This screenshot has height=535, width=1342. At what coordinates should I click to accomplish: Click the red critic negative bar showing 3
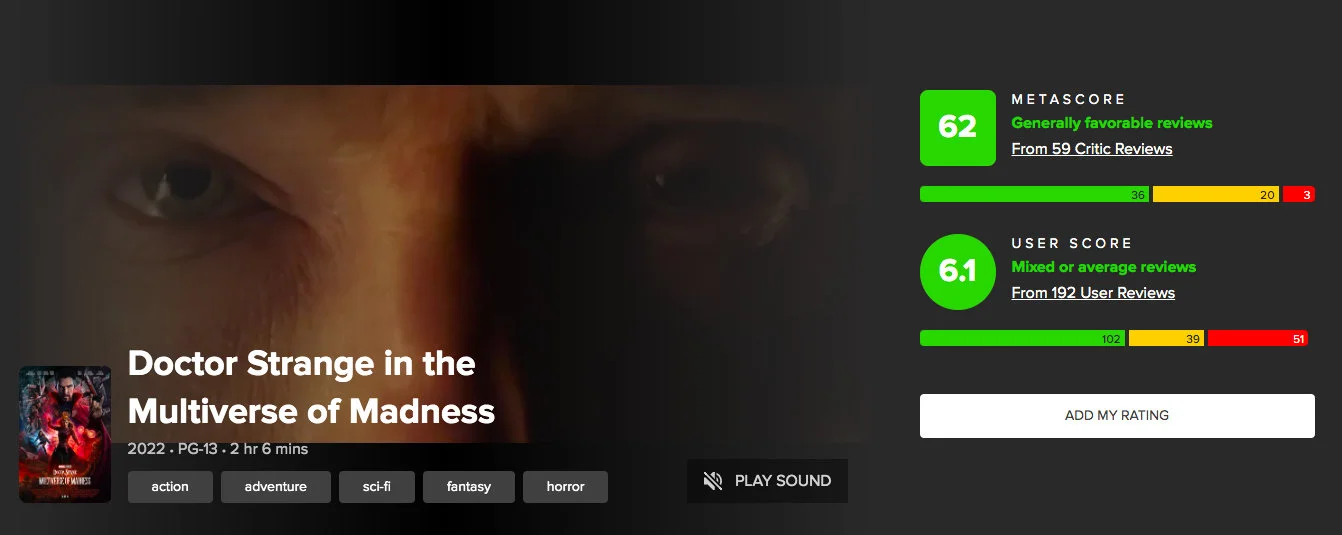click(1298, 195)
